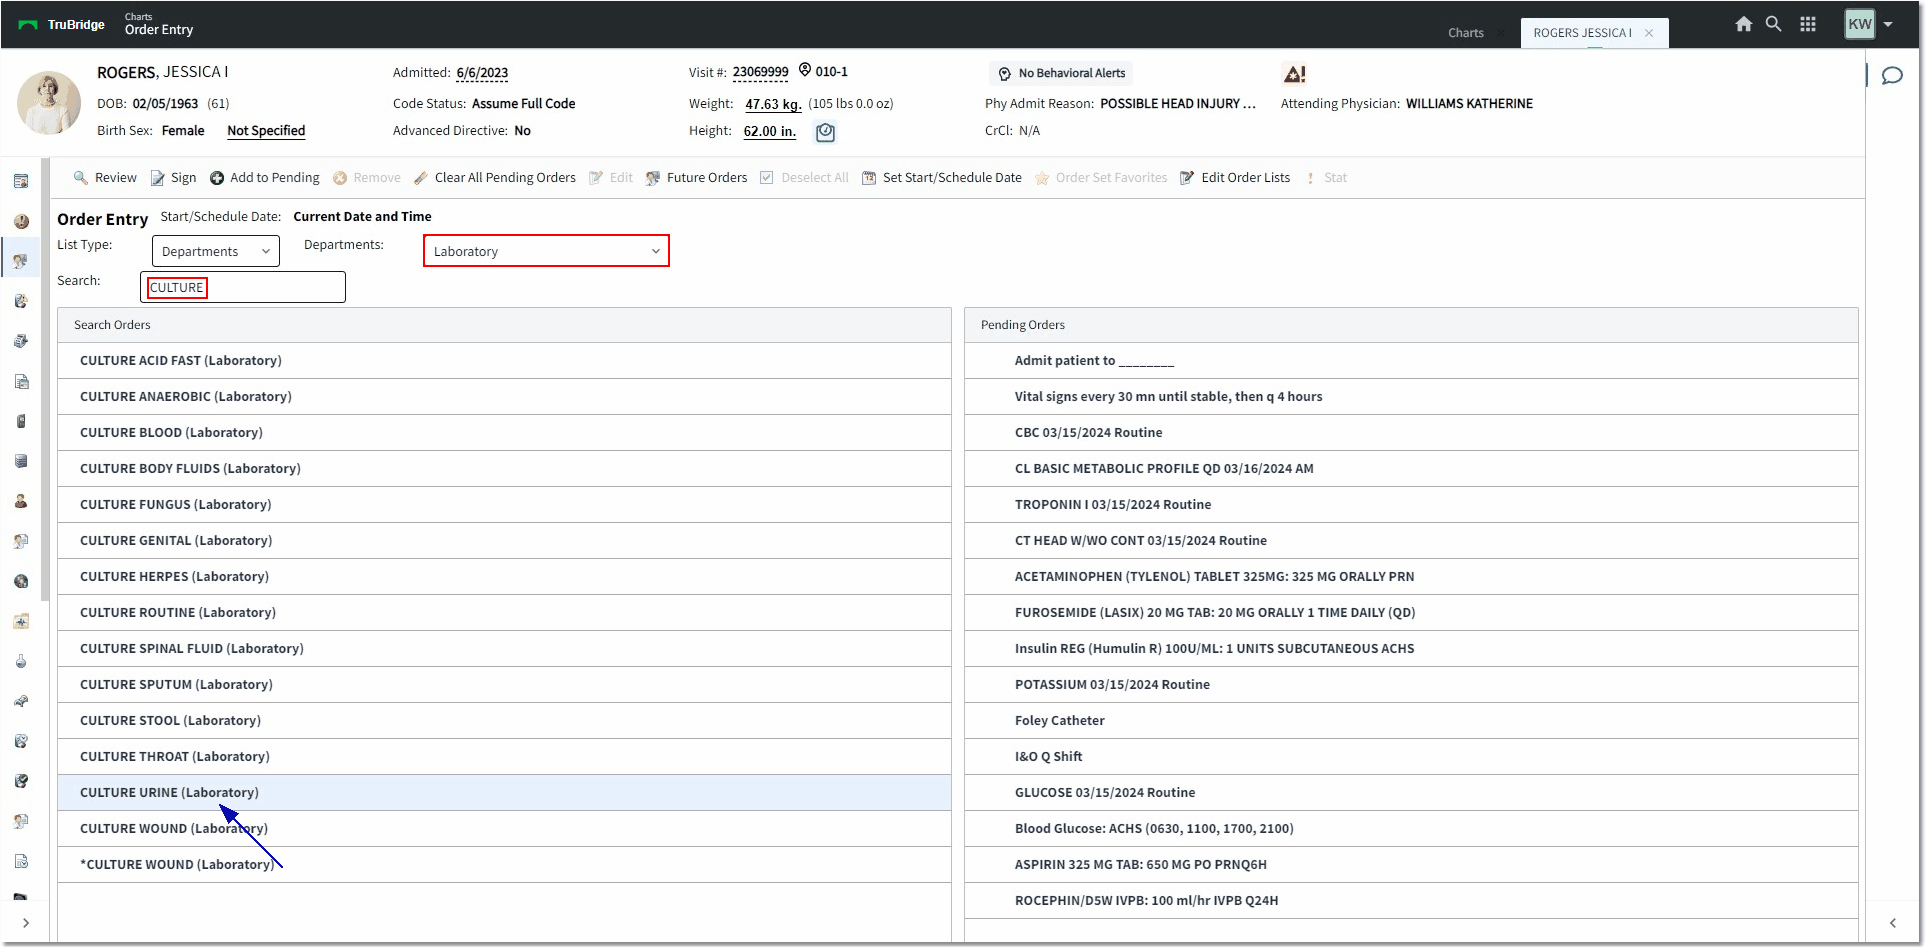The height and width of the screenshot is (949, 1926).
Task: Click the second left sidebar icon below the chart icon
Action: tap(21, 221)
